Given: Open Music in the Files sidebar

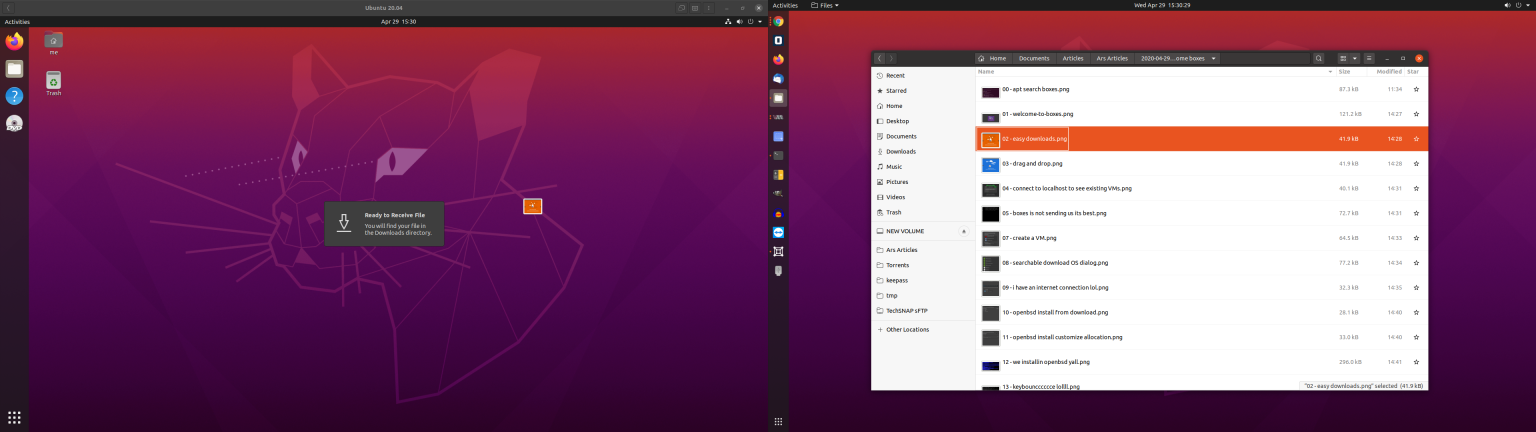Looking at the screenshot, I should pos(923,166).
